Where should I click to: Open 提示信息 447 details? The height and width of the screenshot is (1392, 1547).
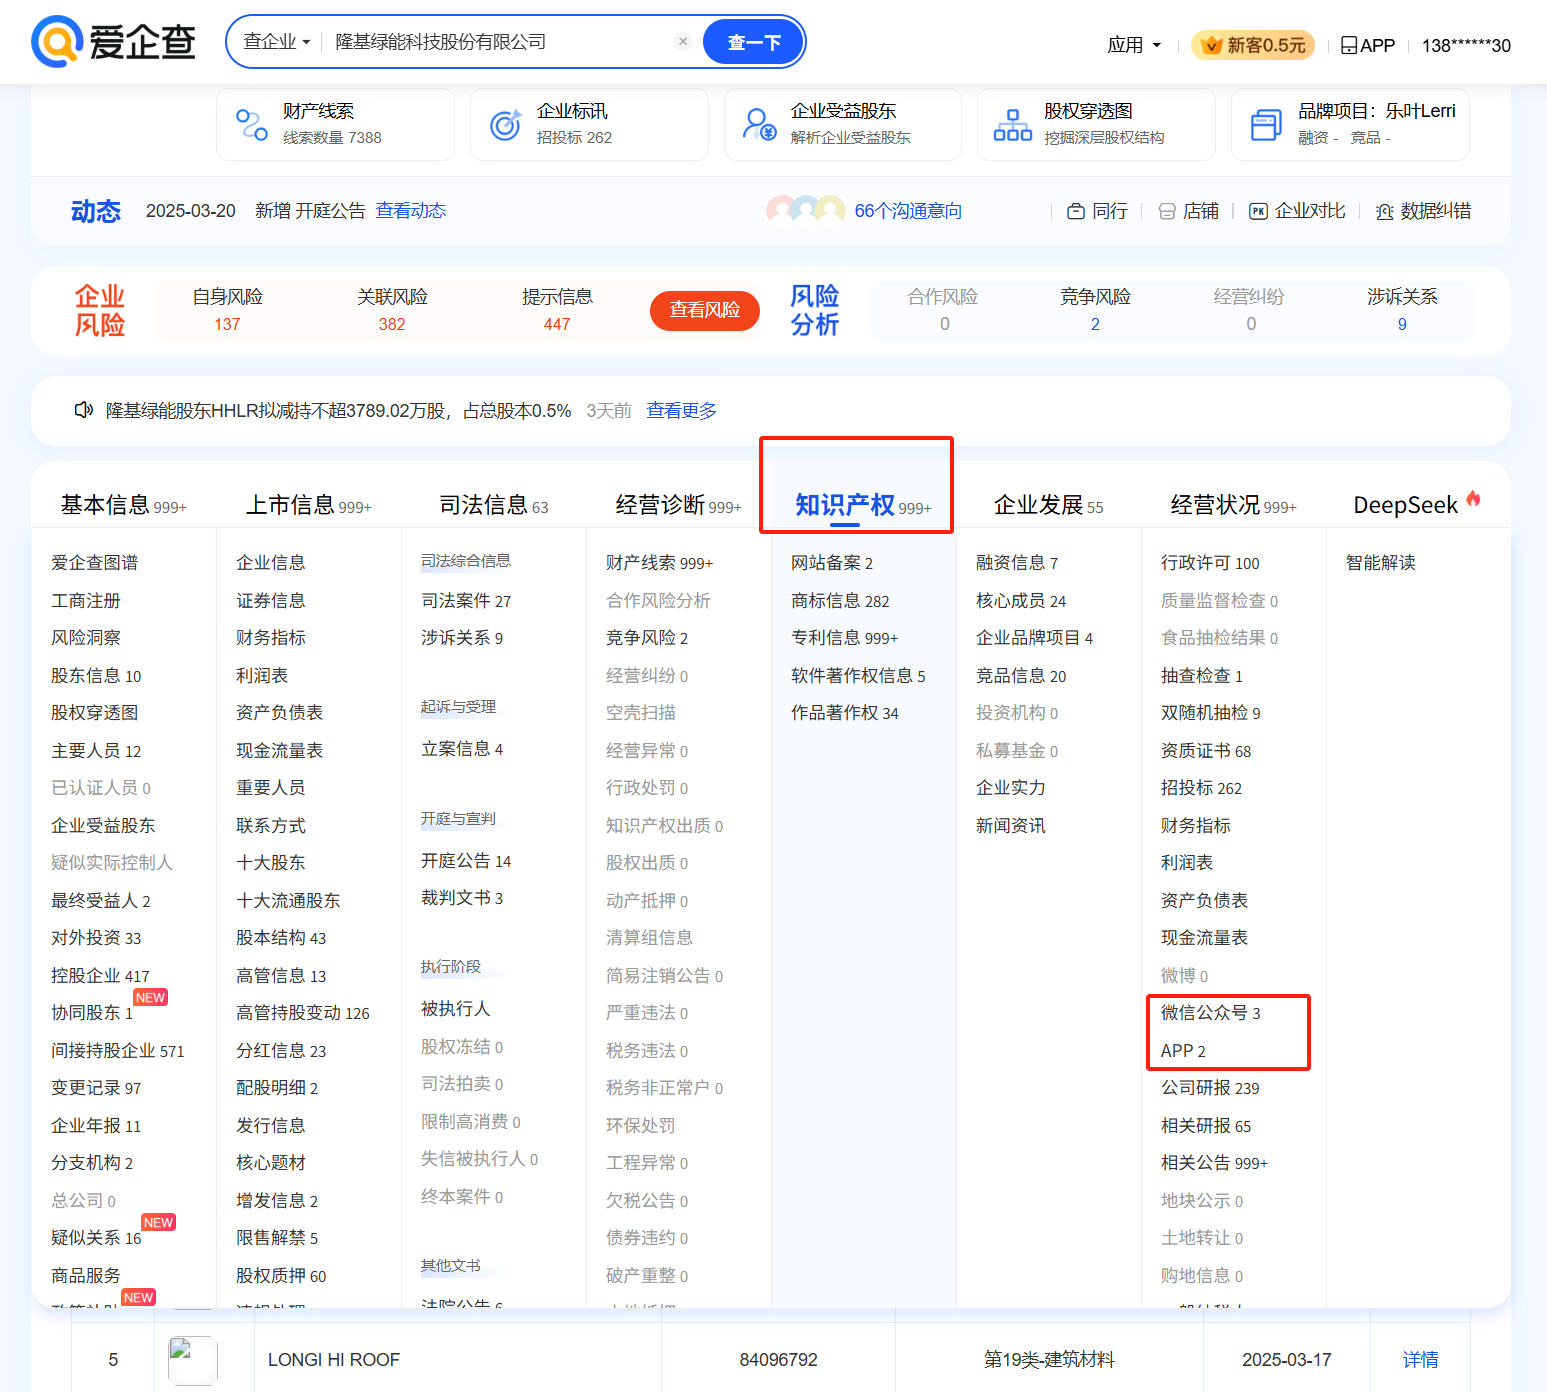[557, 310]
